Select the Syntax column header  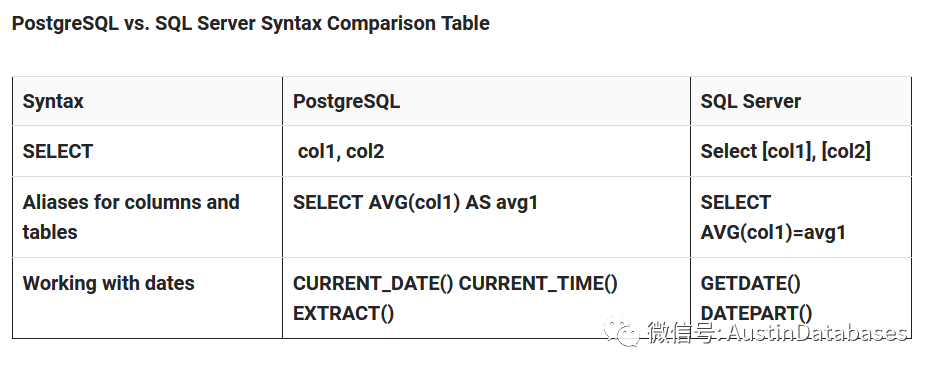53,101
